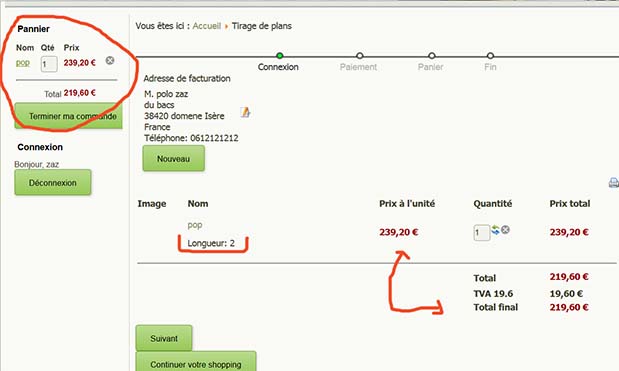Click 'M. polo zaz' name line
Viewport: 619px width, 371px height.
tap(166, 94)
